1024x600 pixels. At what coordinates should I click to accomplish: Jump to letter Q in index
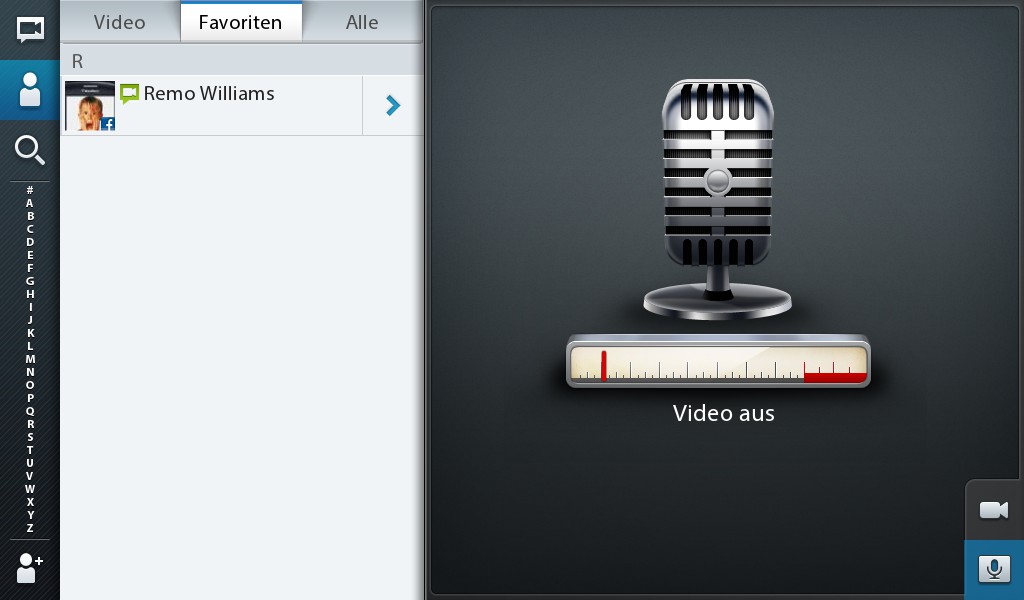30,411
